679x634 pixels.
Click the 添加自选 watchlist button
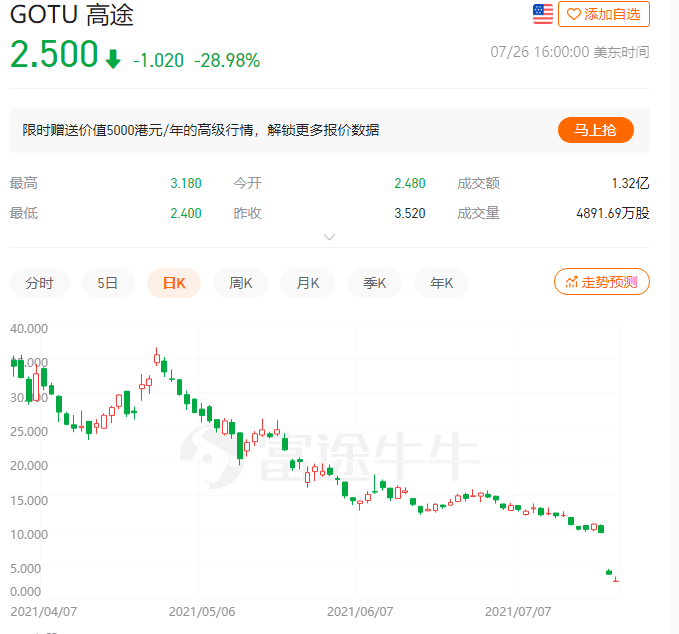click(x=604, y=14)
